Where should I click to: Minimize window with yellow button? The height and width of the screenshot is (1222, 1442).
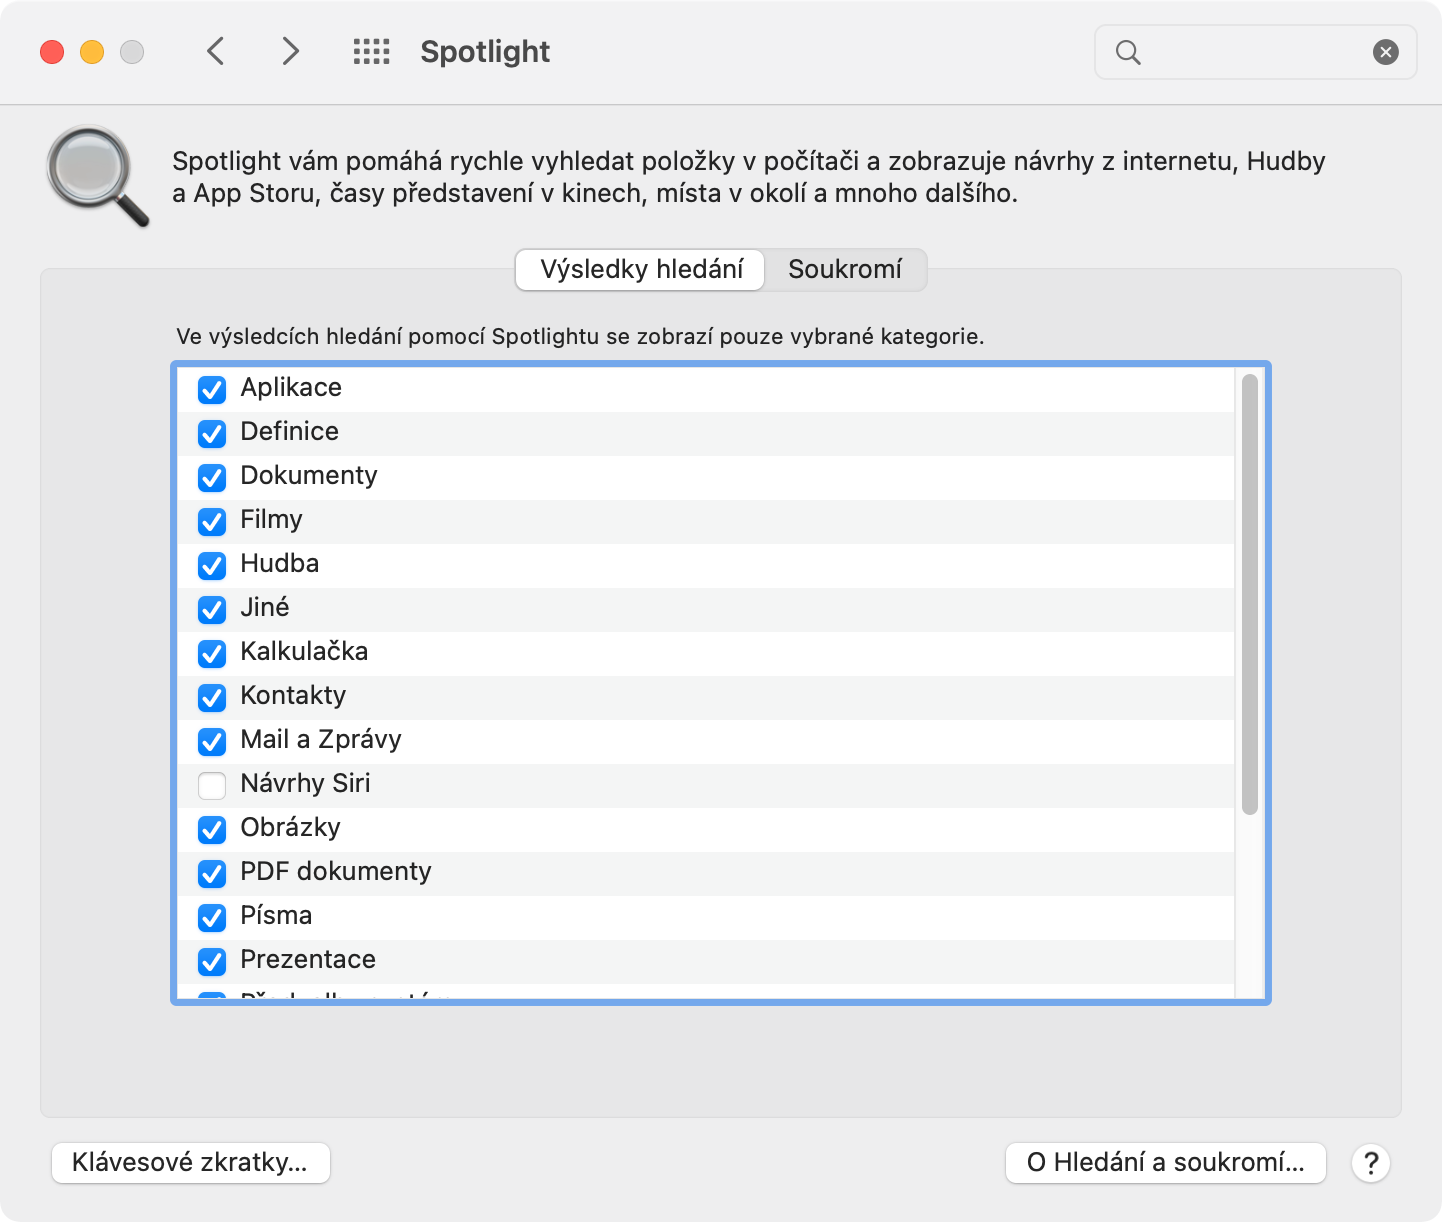tap(92, 52)
